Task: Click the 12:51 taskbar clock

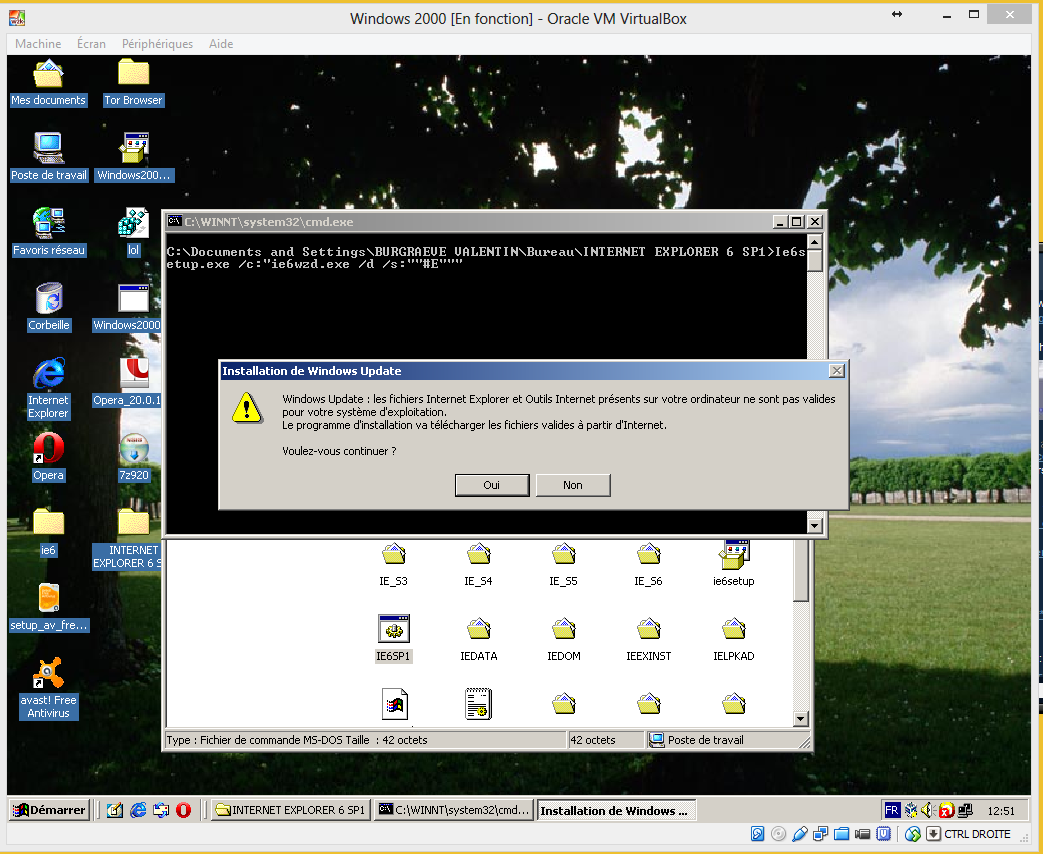Action: pyautogui.click(x=1001, y=811)
